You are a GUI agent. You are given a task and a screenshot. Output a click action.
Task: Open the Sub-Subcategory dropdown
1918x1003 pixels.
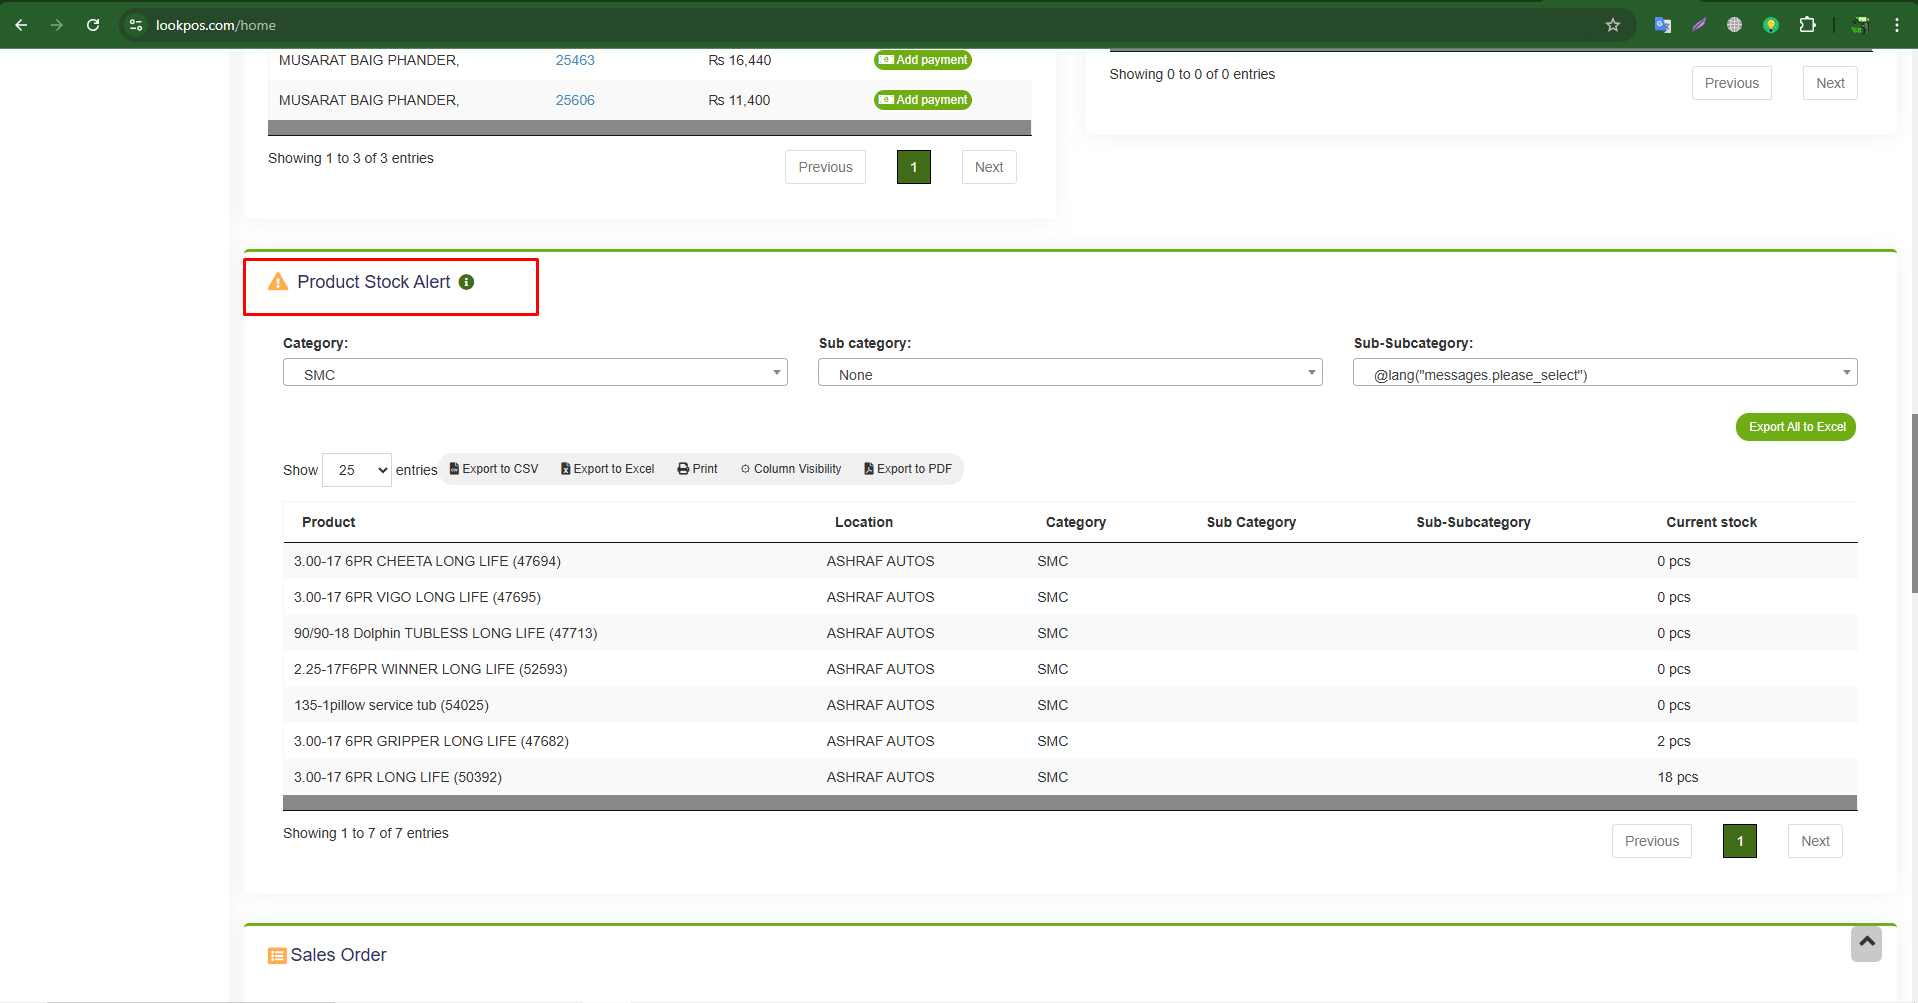pos(1604,374)
